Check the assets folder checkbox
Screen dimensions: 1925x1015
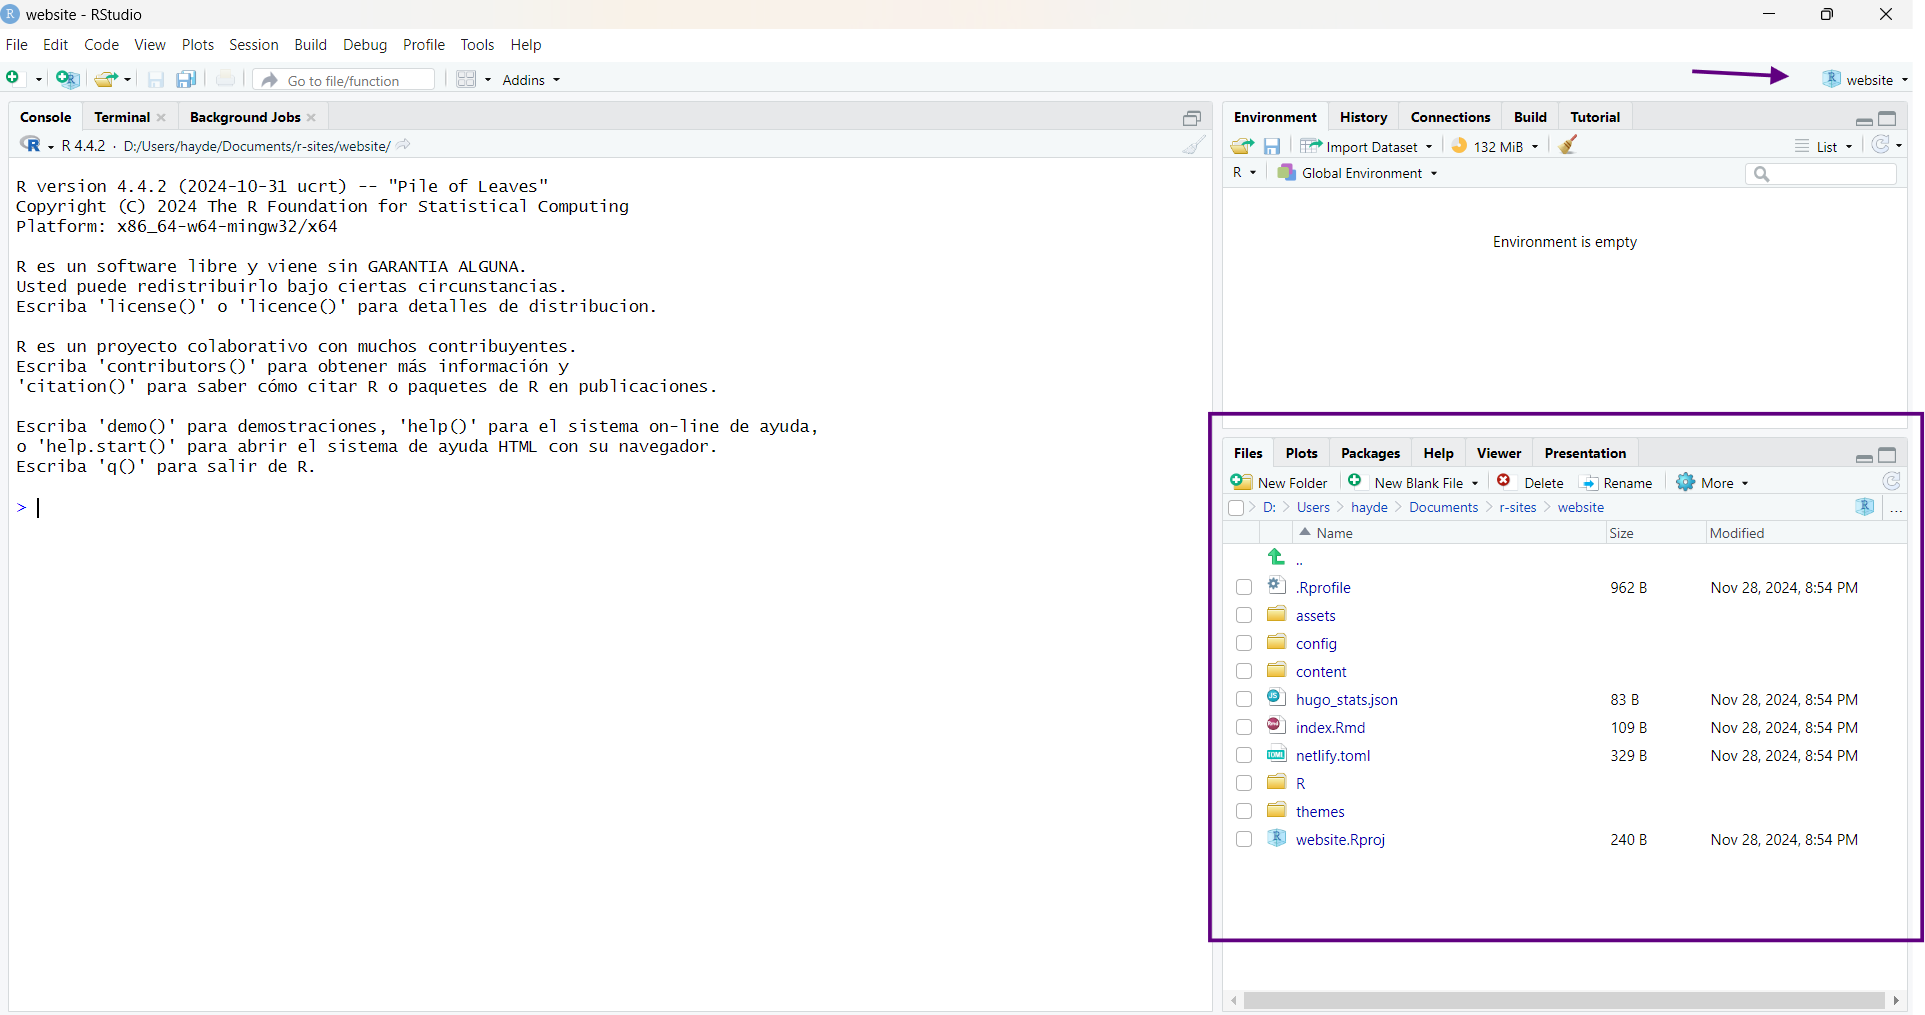click(1244, 615)
